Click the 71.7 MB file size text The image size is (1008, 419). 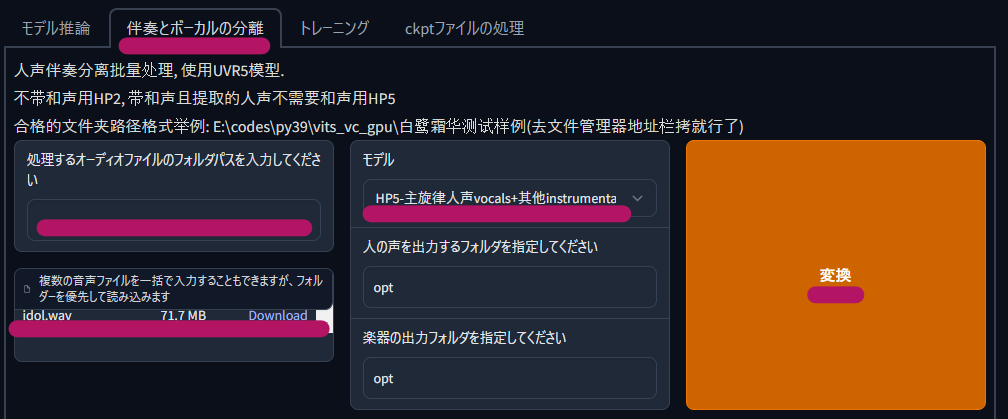[183, 316]
